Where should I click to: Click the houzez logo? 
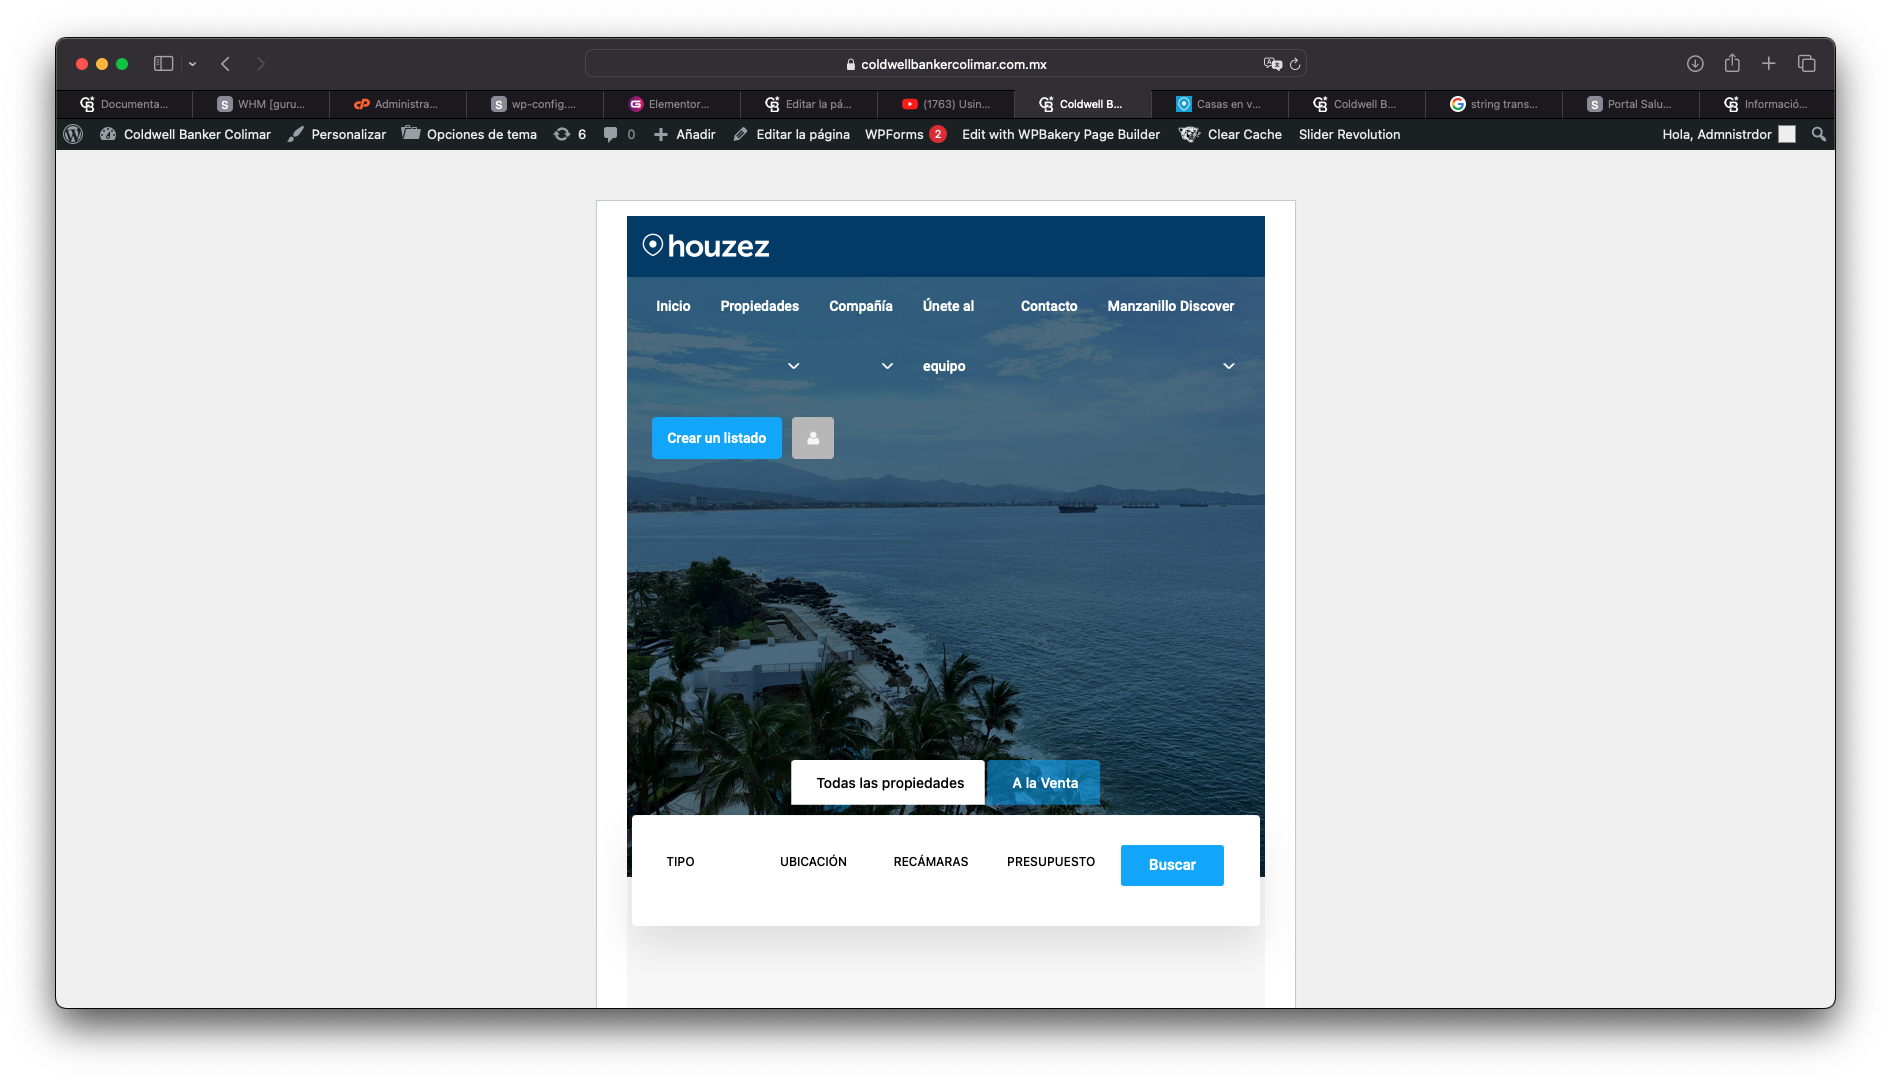click(x=706, y=246)
